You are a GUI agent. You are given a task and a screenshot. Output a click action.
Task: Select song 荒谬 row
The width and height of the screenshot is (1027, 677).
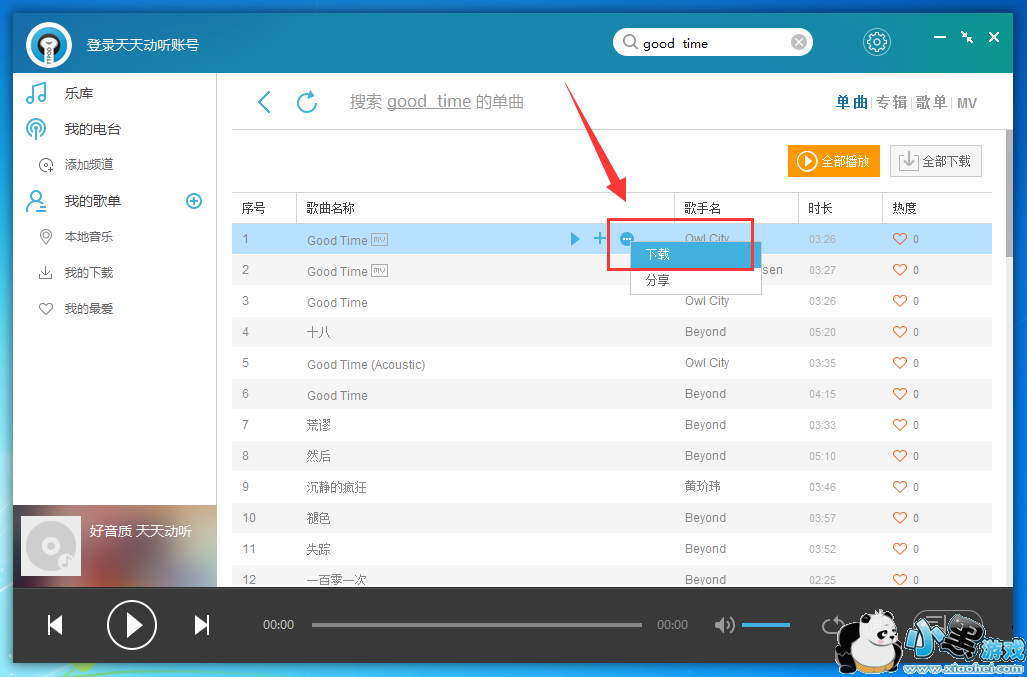click(x=612, y=425)
